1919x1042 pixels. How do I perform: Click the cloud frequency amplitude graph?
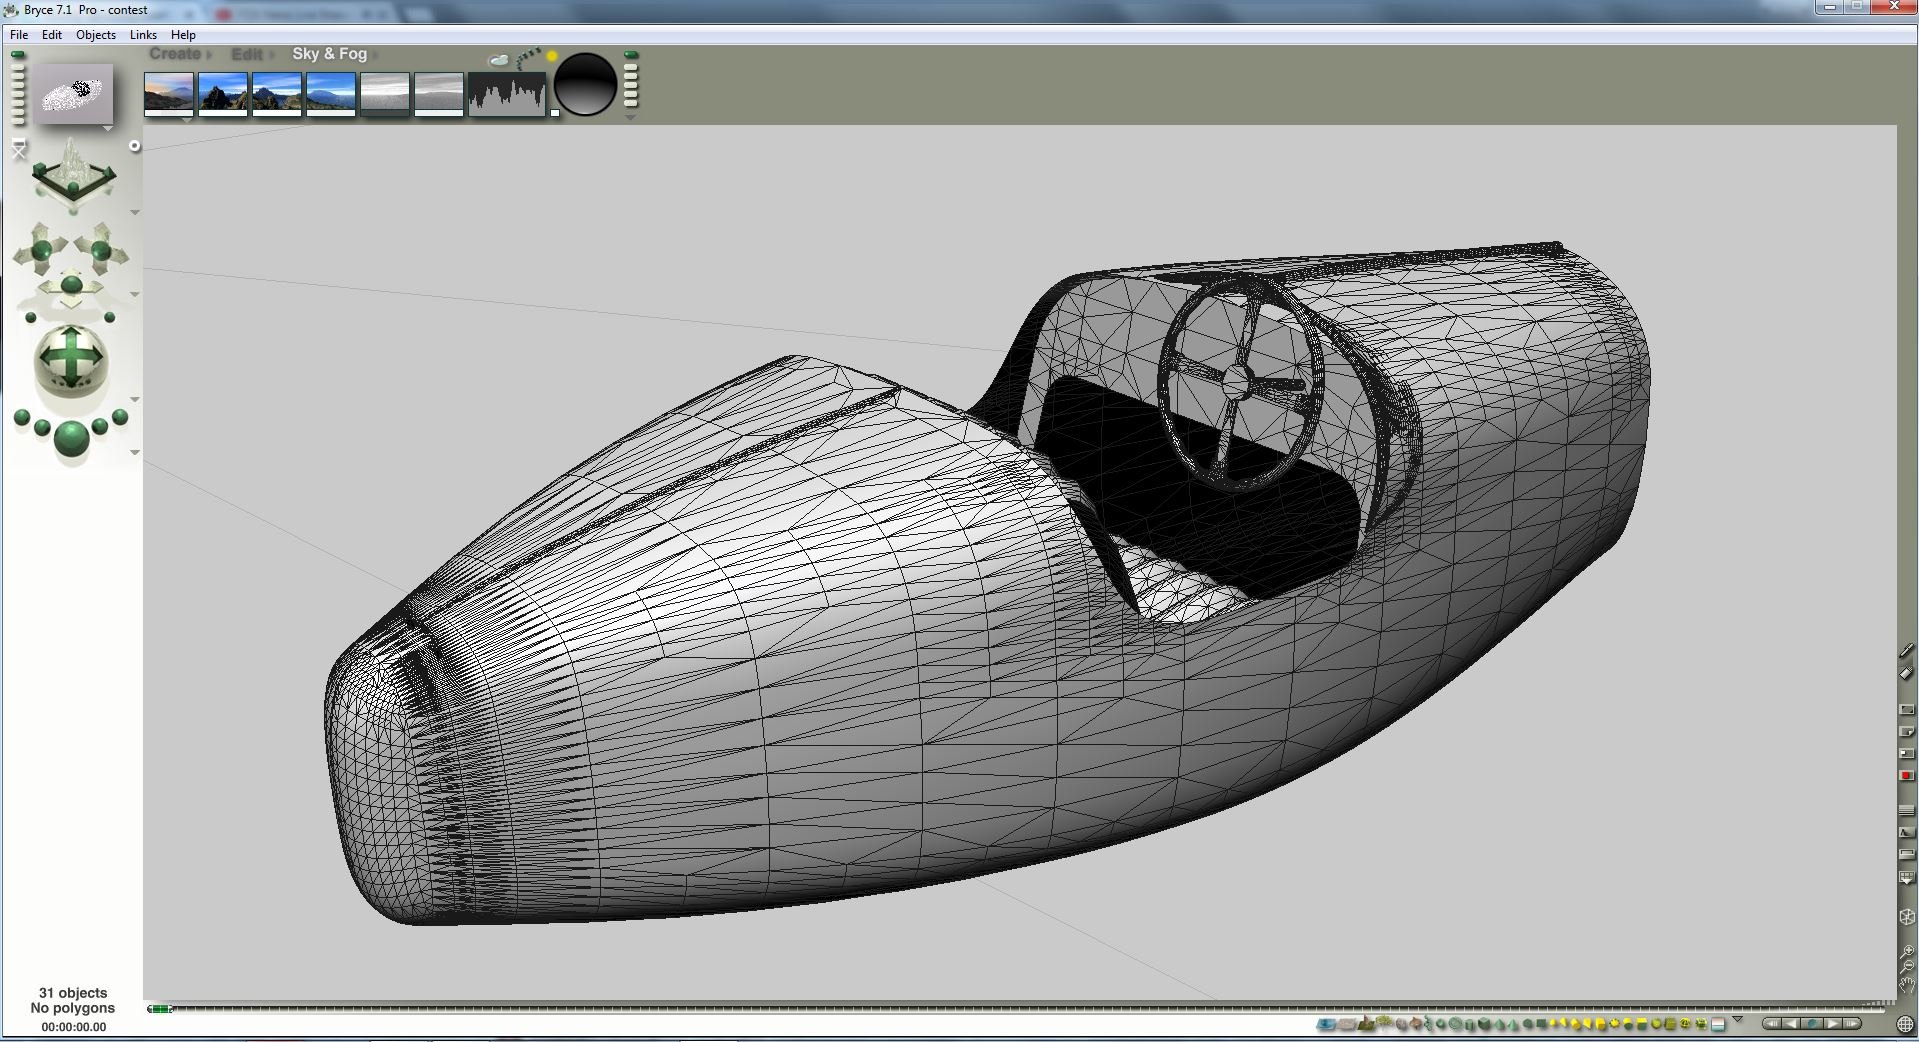pyautogui.click(x=507, y=94)
